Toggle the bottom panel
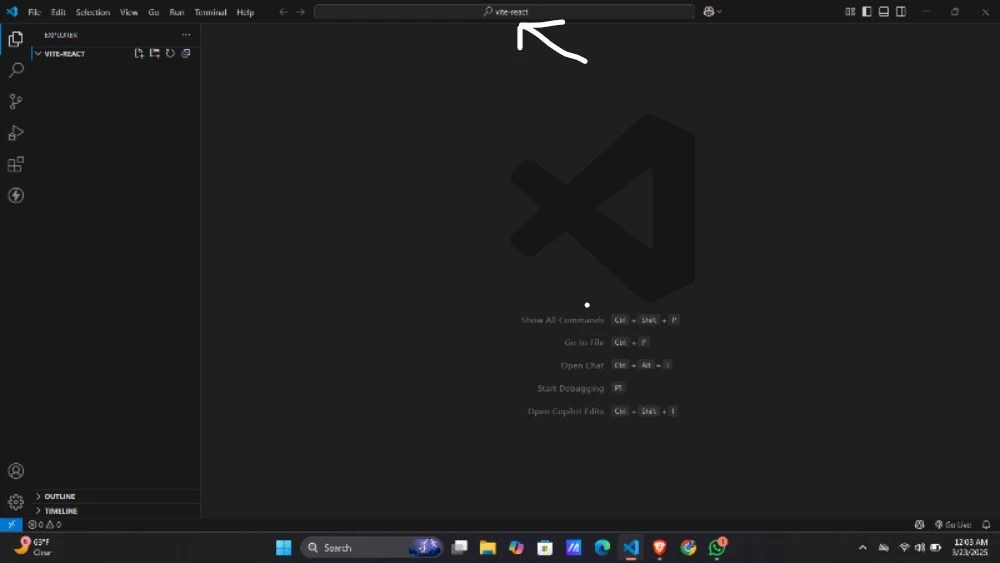This screenshot has height=563, width=1000. tap(884, 11)
